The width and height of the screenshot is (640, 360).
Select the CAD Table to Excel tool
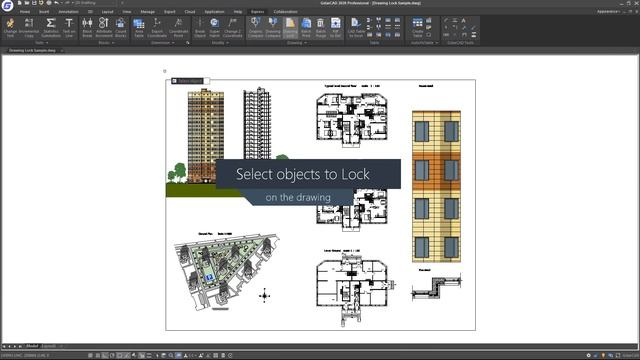pos(356,28)
